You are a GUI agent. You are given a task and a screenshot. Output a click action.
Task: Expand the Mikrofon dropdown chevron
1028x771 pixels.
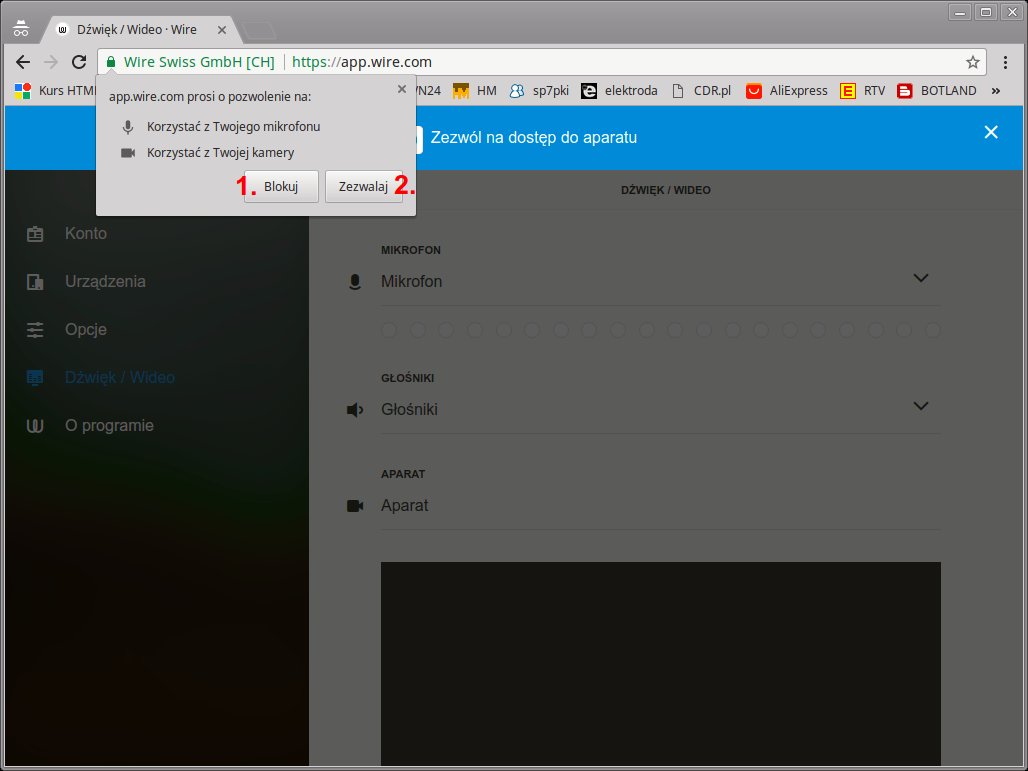921,278
